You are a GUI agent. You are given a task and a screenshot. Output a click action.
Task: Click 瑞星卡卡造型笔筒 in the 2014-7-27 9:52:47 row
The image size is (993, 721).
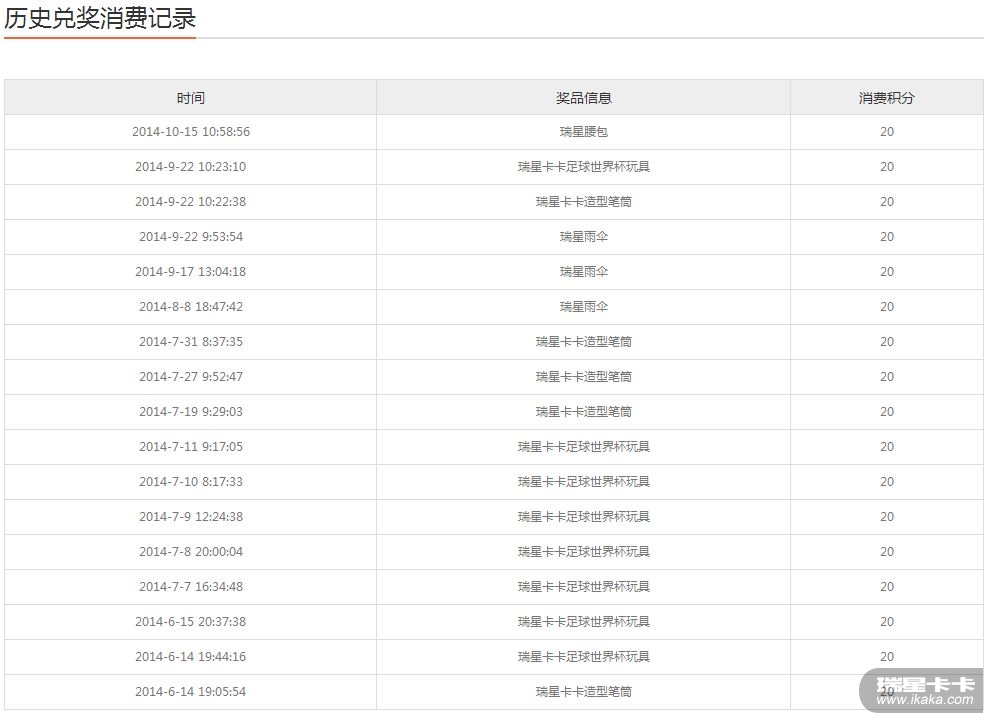[583, 376]
